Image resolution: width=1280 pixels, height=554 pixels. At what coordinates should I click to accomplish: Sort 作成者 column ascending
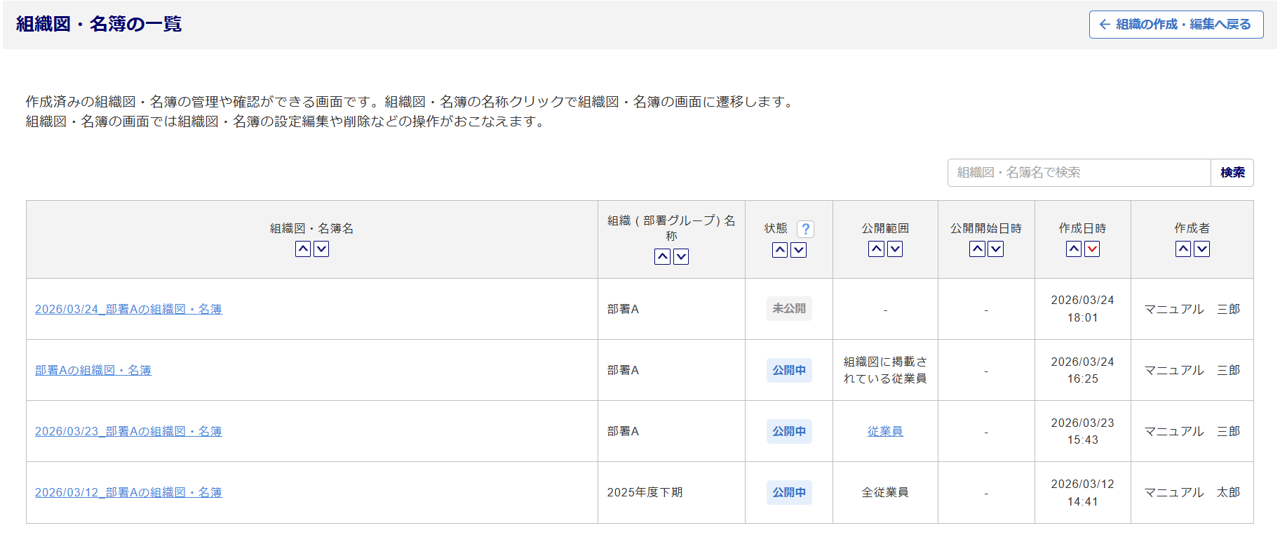[1183, 249]
